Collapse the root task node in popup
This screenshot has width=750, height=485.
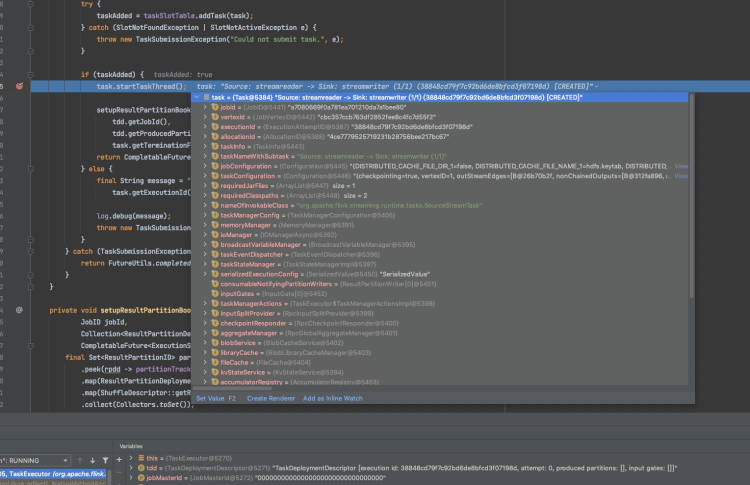click(196, 97)
